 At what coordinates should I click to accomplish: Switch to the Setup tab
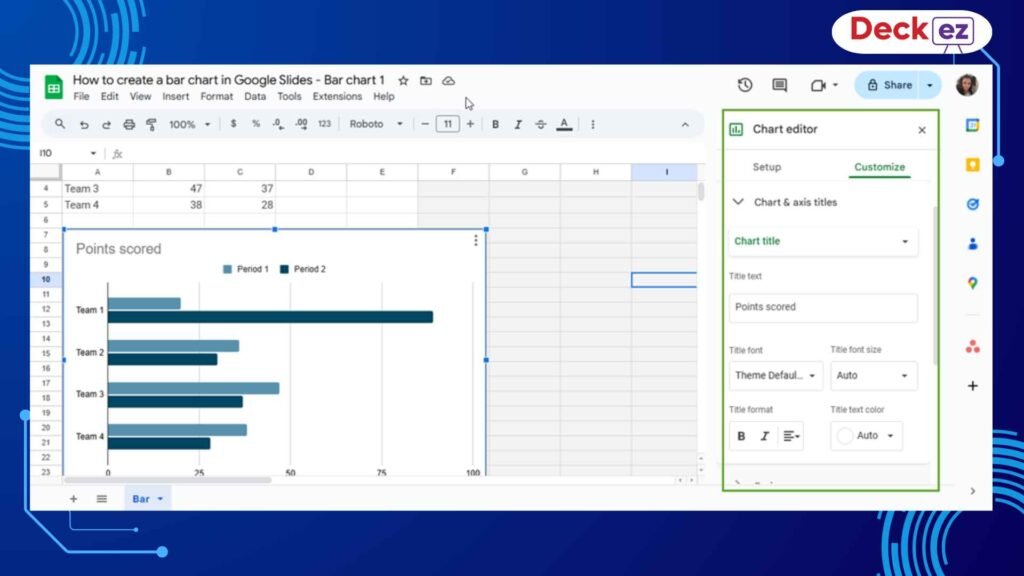tap(769, 167)
